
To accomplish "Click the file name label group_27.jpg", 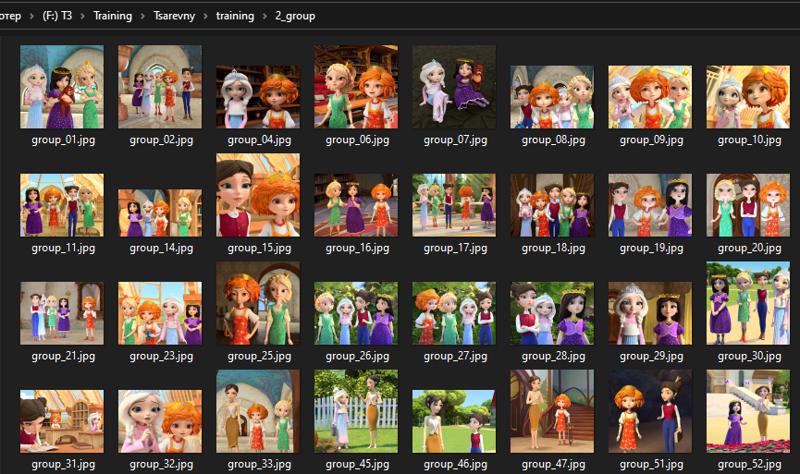I will click(455, 356).
